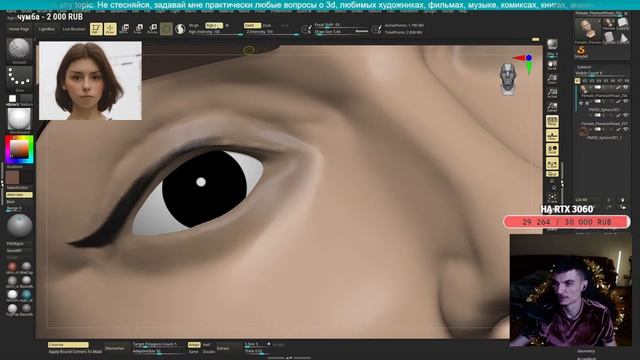This screenshot has height=360, width=640.
Task: Open the MatShaded material picker
Action: coord(19,119)
